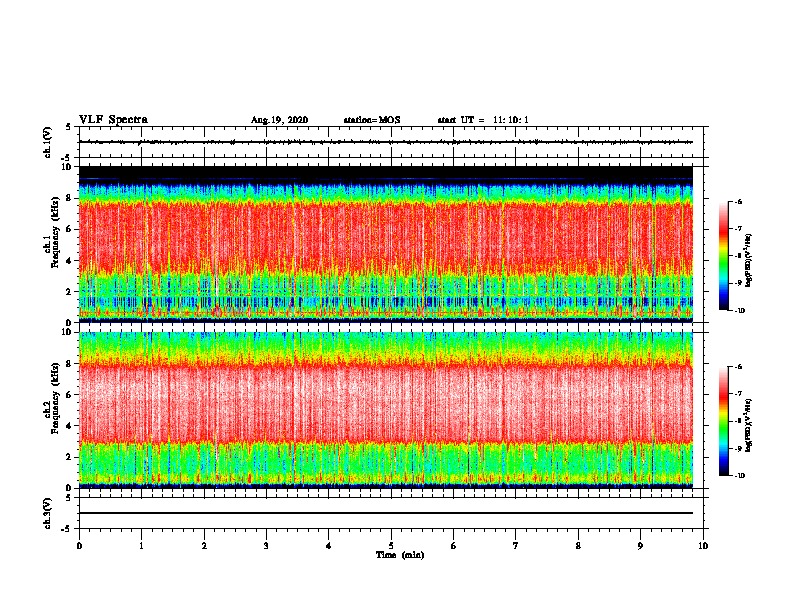Select the 10 kHz tick of ch.2 spectrogram
This screenshot has width=792, height=612.
[x=67, y=332]
